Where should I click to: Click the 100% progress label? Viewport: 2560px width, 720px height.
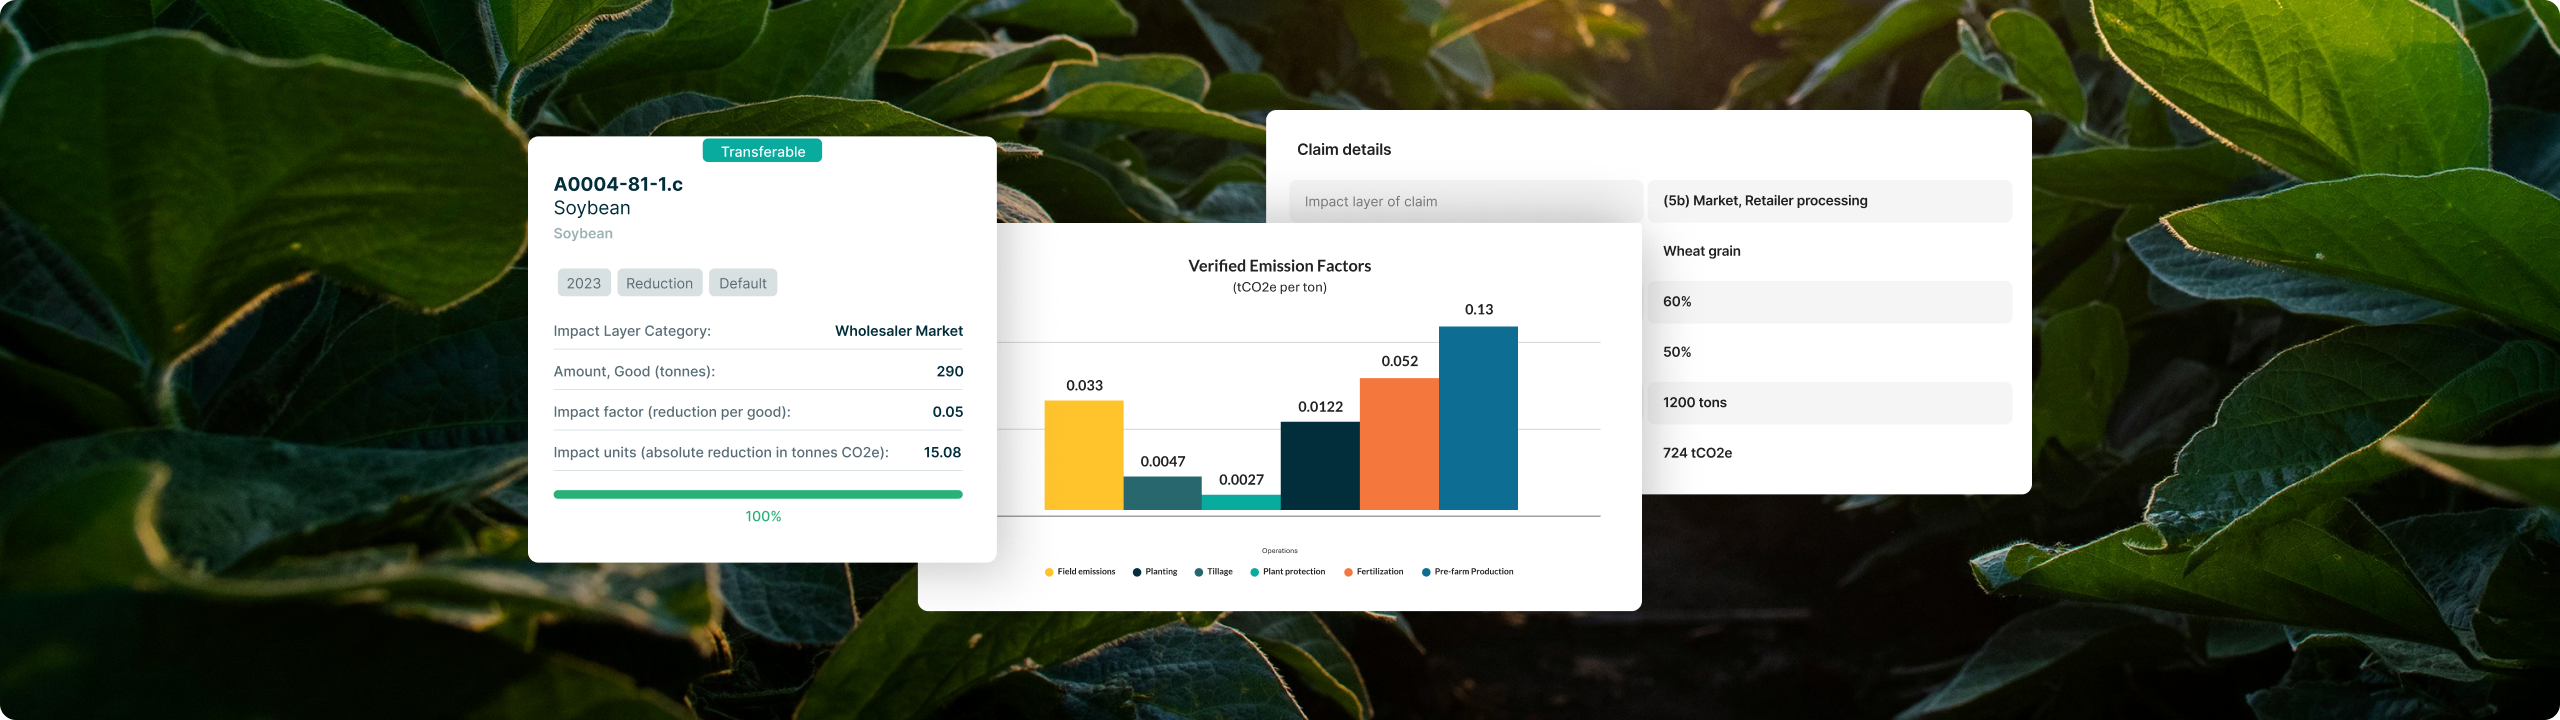tap(763, 516)
